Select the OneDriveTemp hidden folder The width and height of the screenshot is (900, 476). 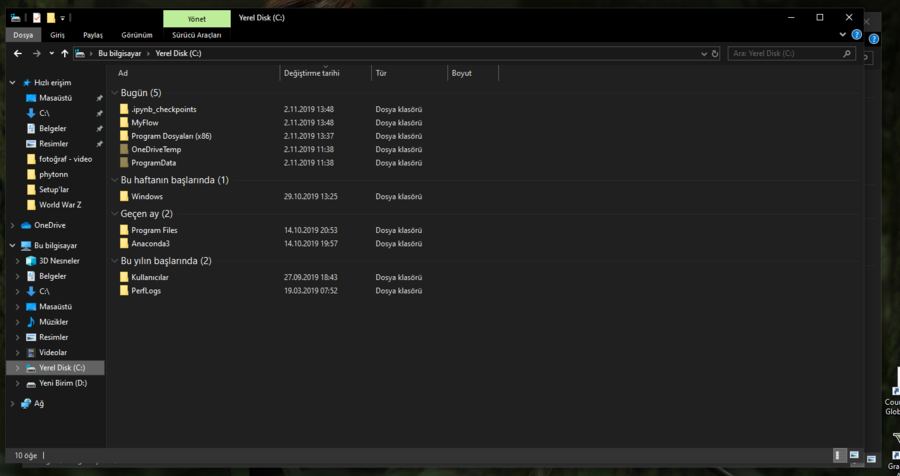pyautogui.click(x=156, y=149)
